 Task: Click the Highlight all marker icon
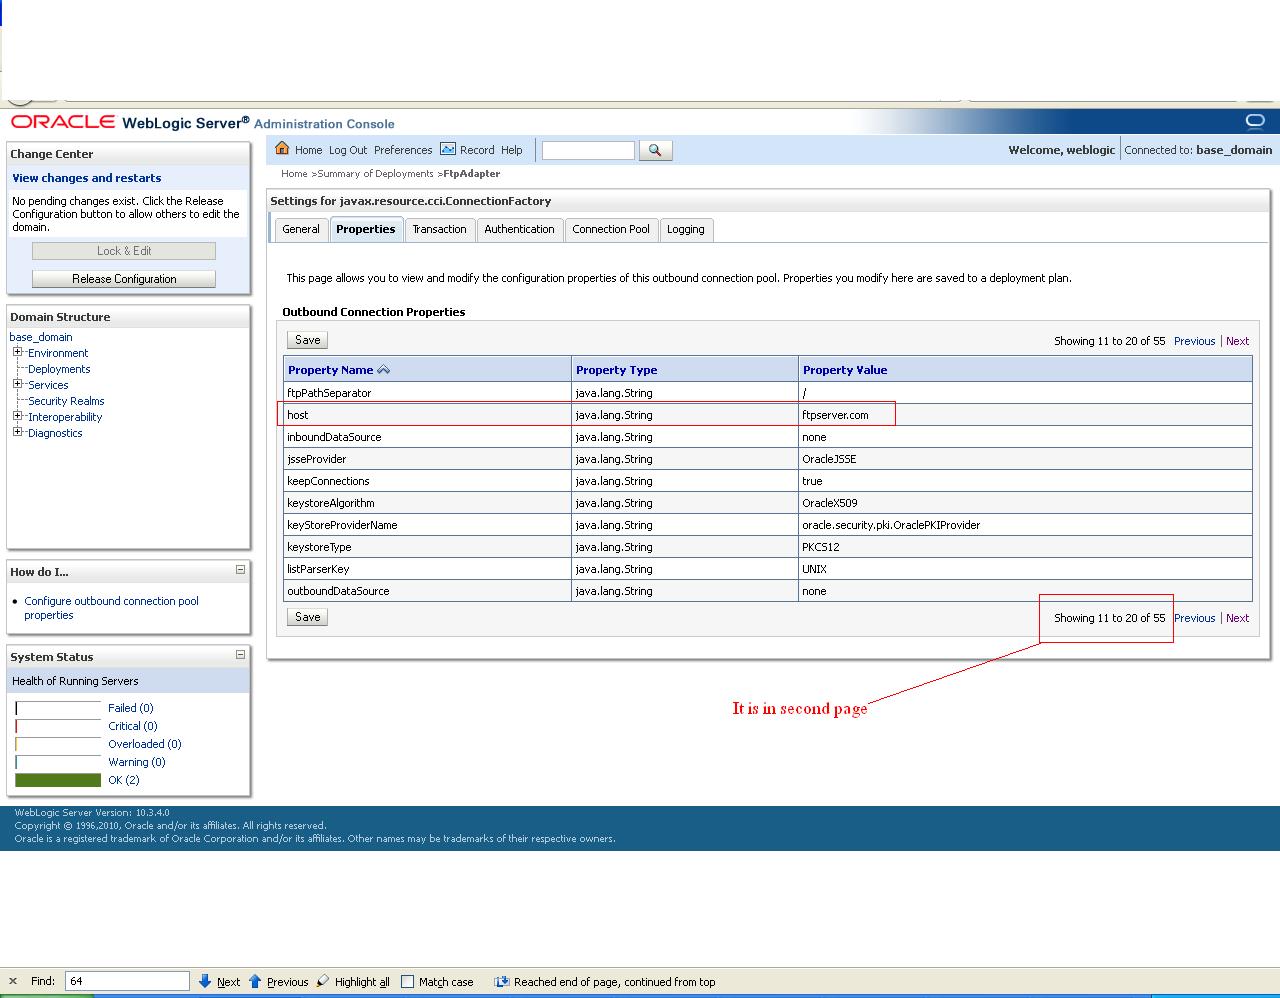(x=323, y=982)
